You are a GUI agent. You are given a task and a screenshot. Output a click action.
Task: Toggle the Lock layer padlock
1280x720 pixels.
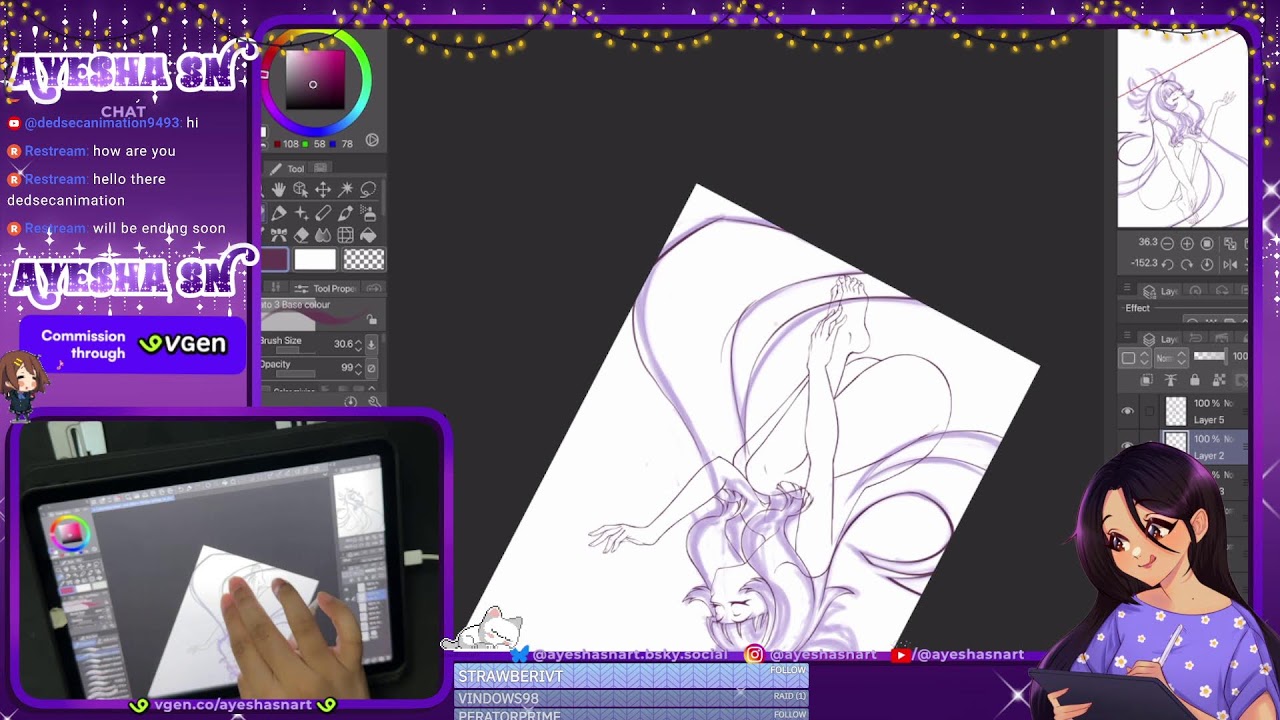[x=1195, y=380]
